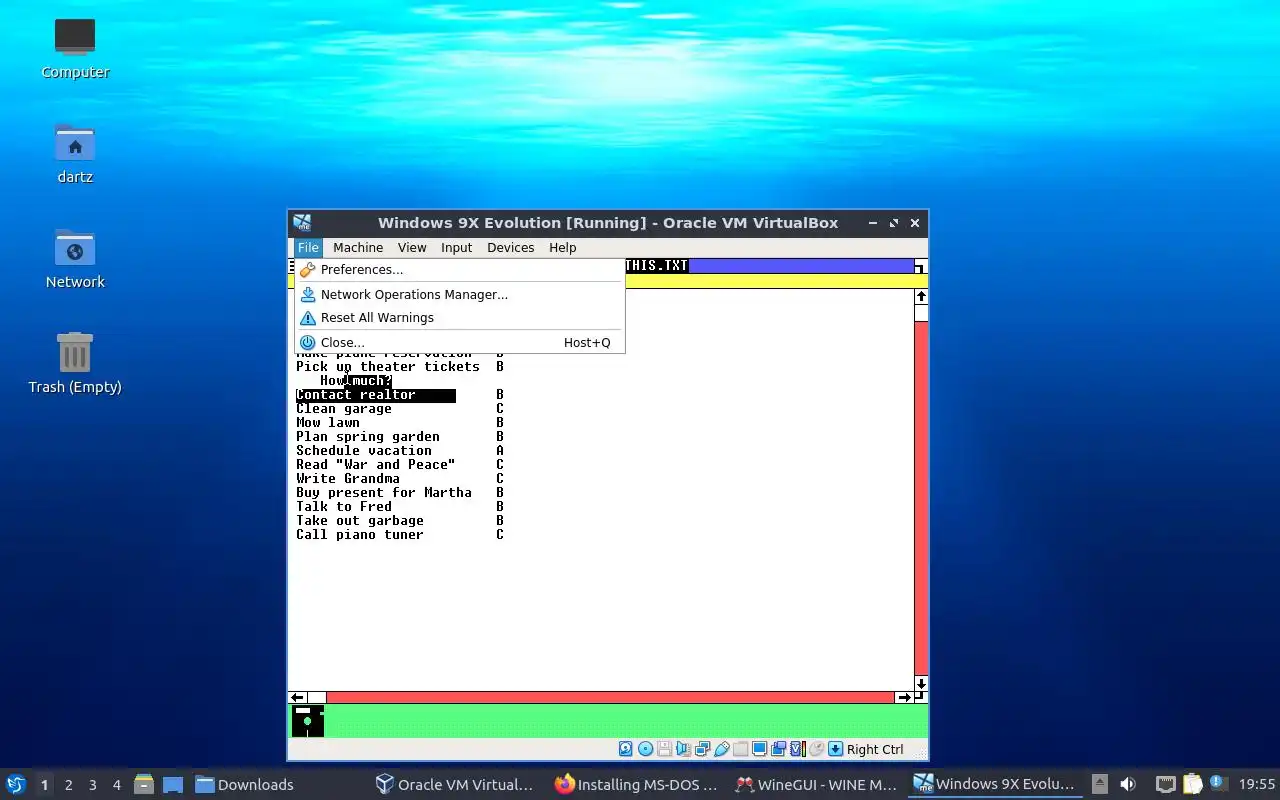The height and width of the screenshot is (800, 1280).
Task: Click the keyboard capture arrow icon
Action: tap(835, 749)
